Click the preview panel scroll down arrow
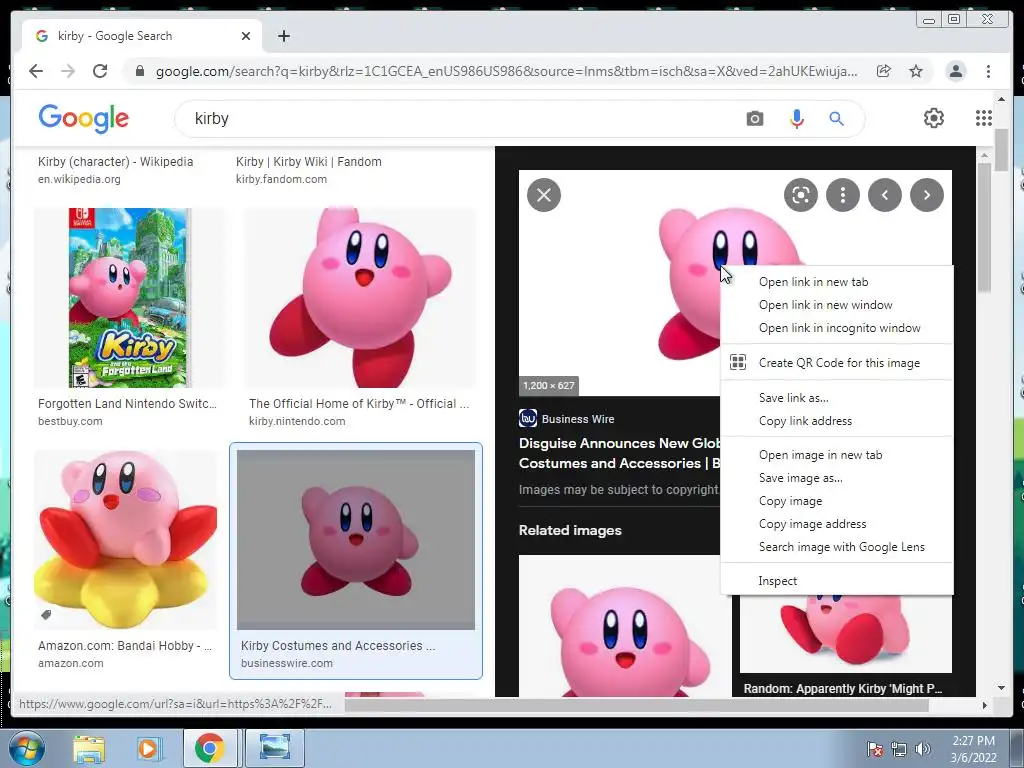This screenshot has height=768, width=1024. pos(1001,688)
